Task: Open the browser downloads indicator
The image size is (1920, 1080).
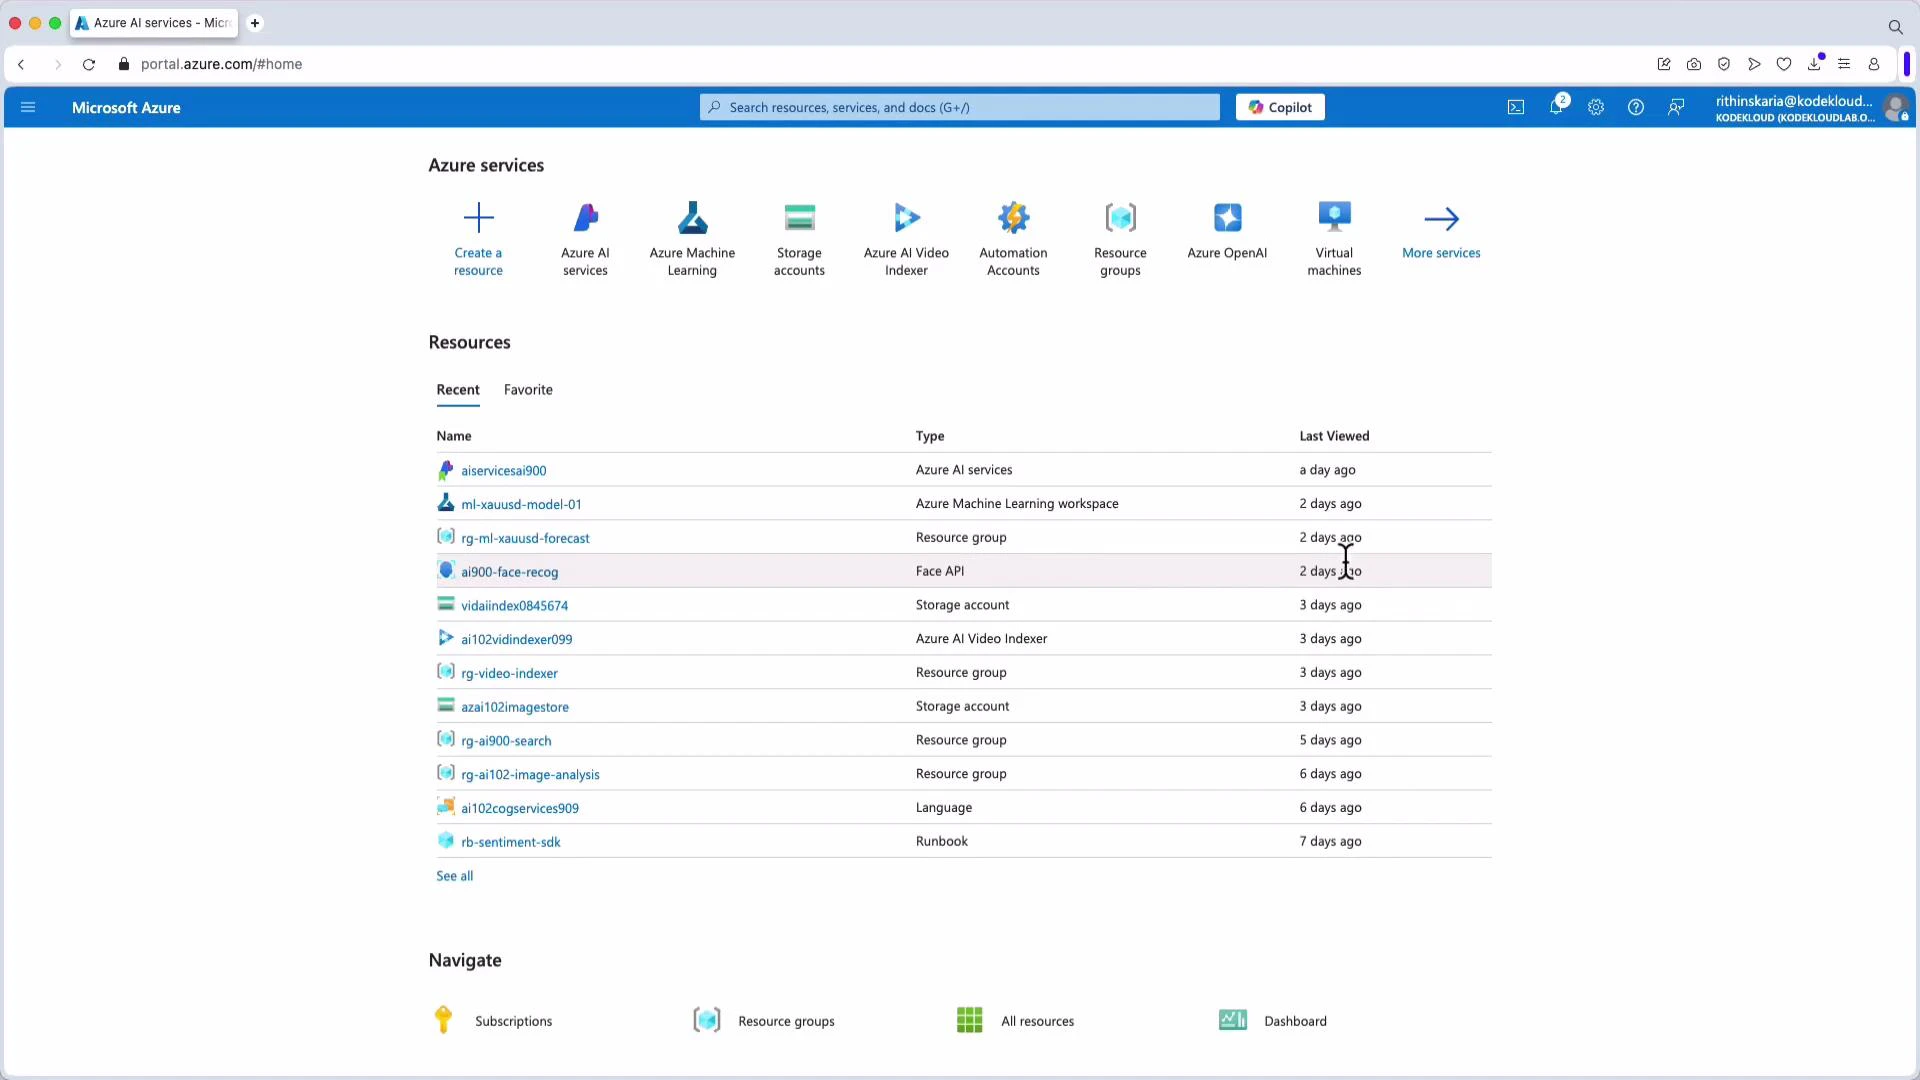Action: 1814,64
